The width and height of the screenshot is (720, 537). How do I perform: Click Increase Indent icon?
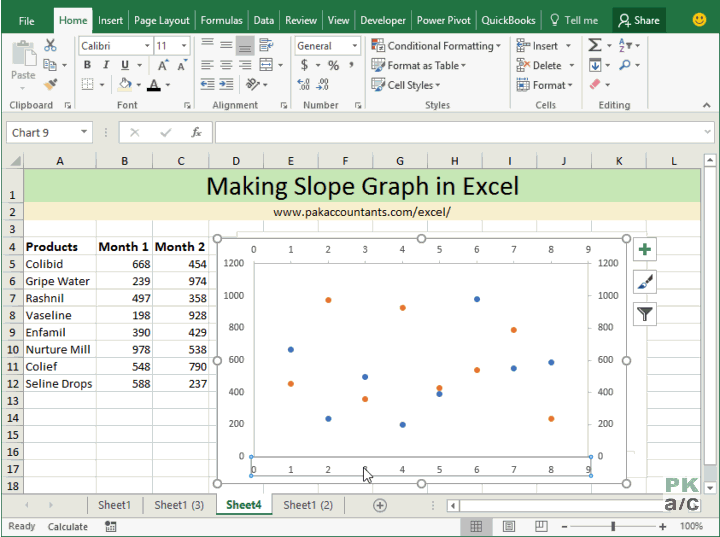[x=226, y=84]
